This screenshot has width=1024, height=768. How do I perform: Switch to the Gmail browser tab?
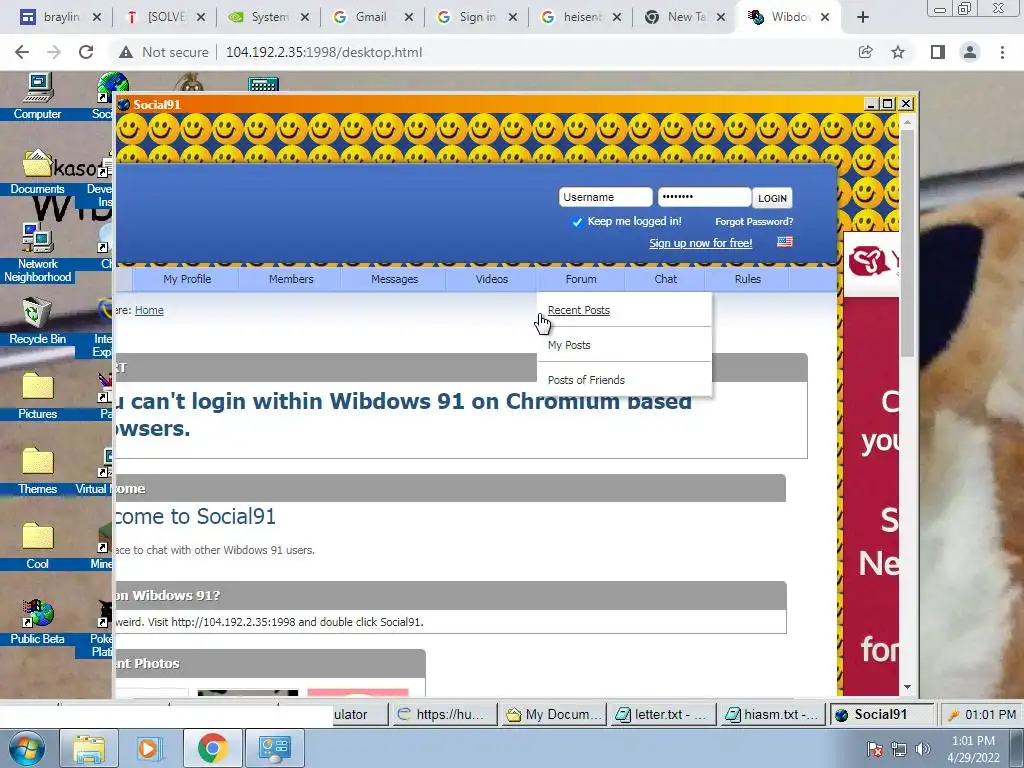[x=371, y=17]
